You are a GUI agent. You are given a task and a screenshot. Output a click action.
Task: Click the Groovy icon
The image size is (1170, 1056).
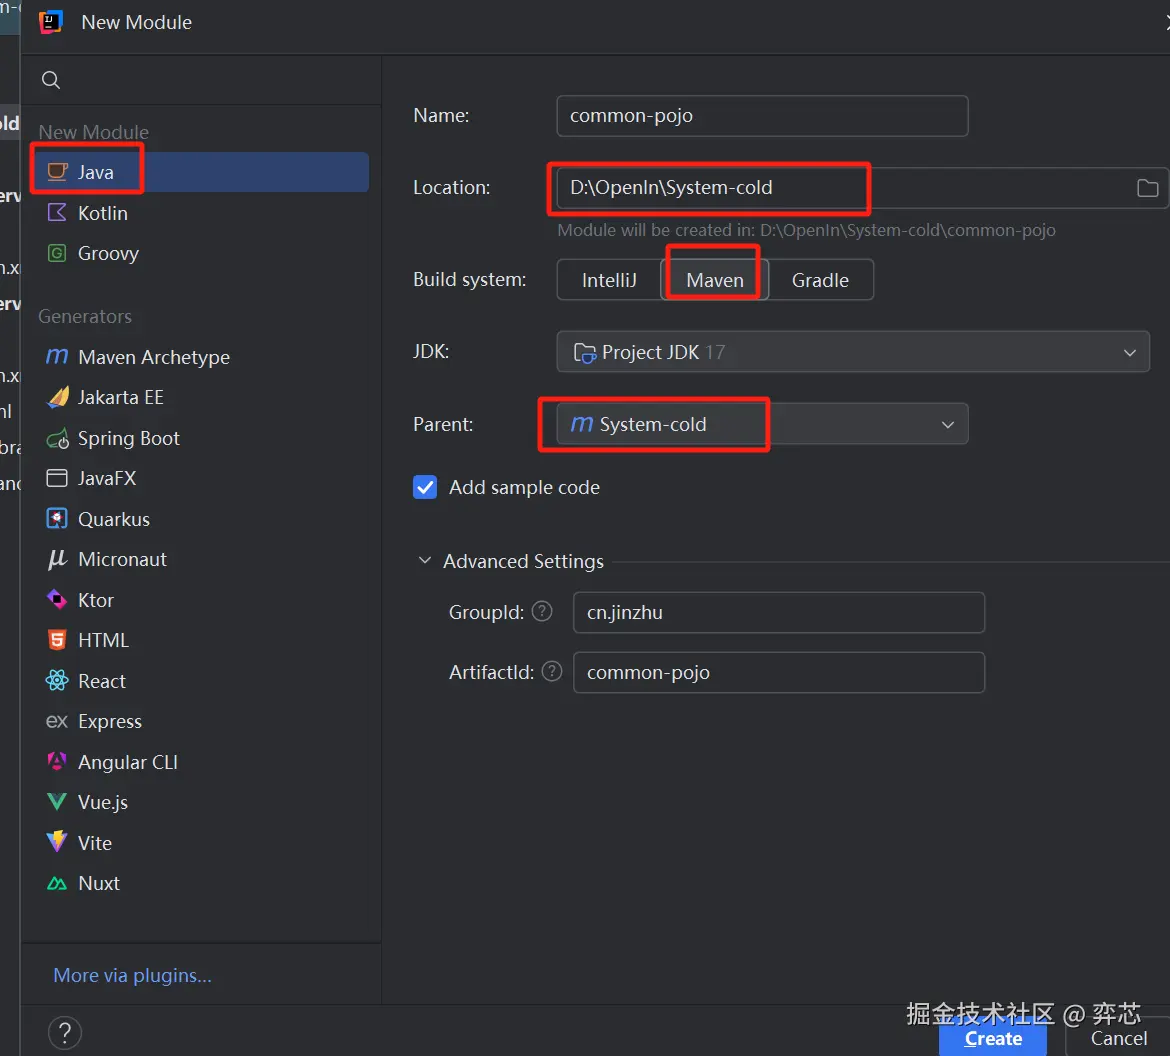point(57,253)
